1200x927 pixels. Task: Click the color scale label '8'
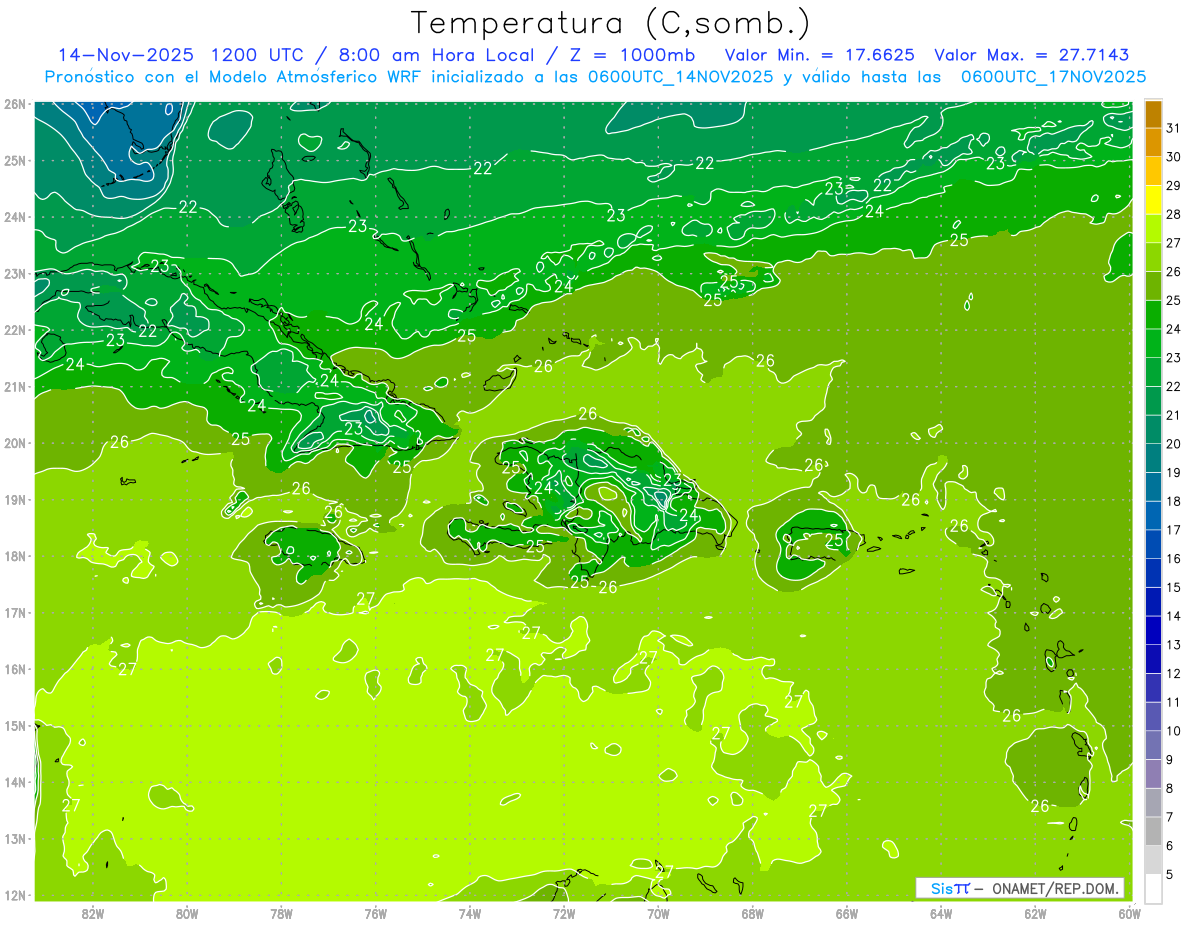[1170, 788]
